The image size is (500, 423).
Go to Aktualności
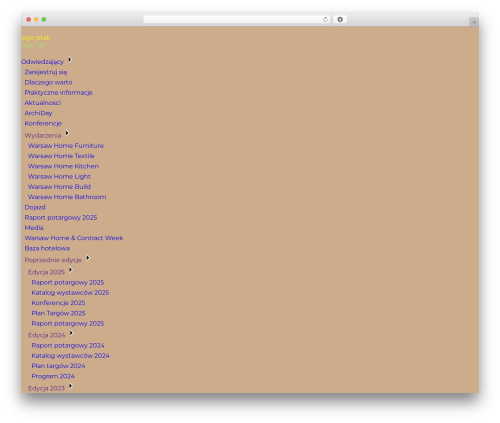(43, 103)
